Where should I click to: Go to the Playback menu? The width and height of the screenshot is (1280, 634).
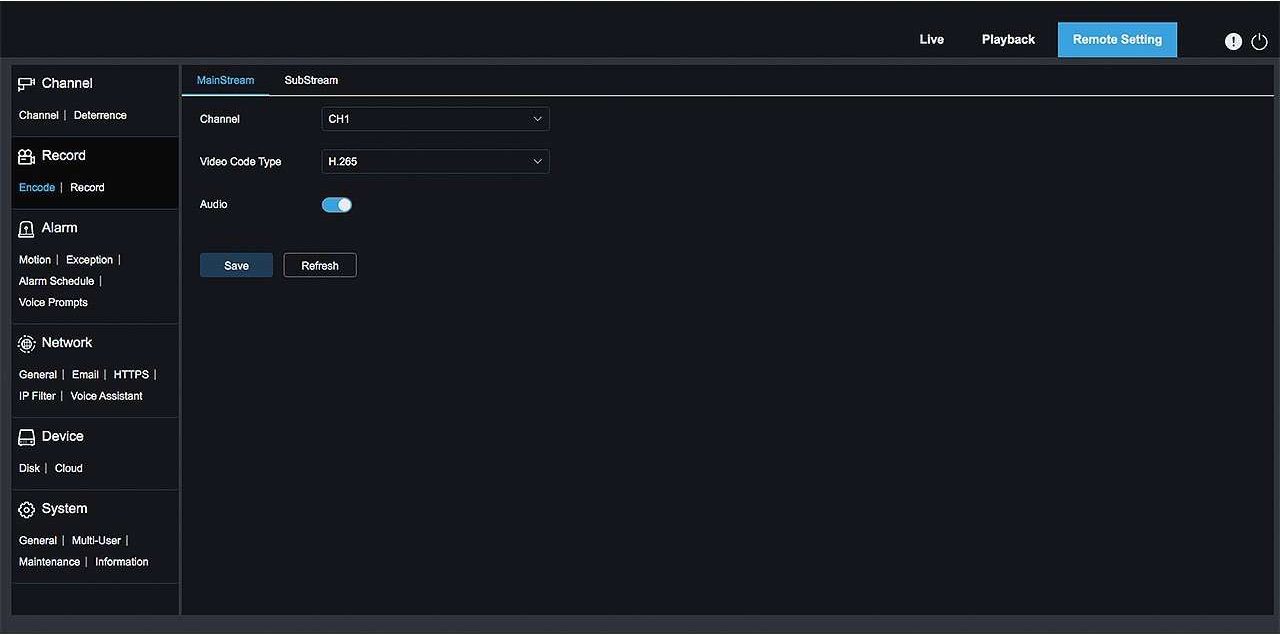(1008, 39)
